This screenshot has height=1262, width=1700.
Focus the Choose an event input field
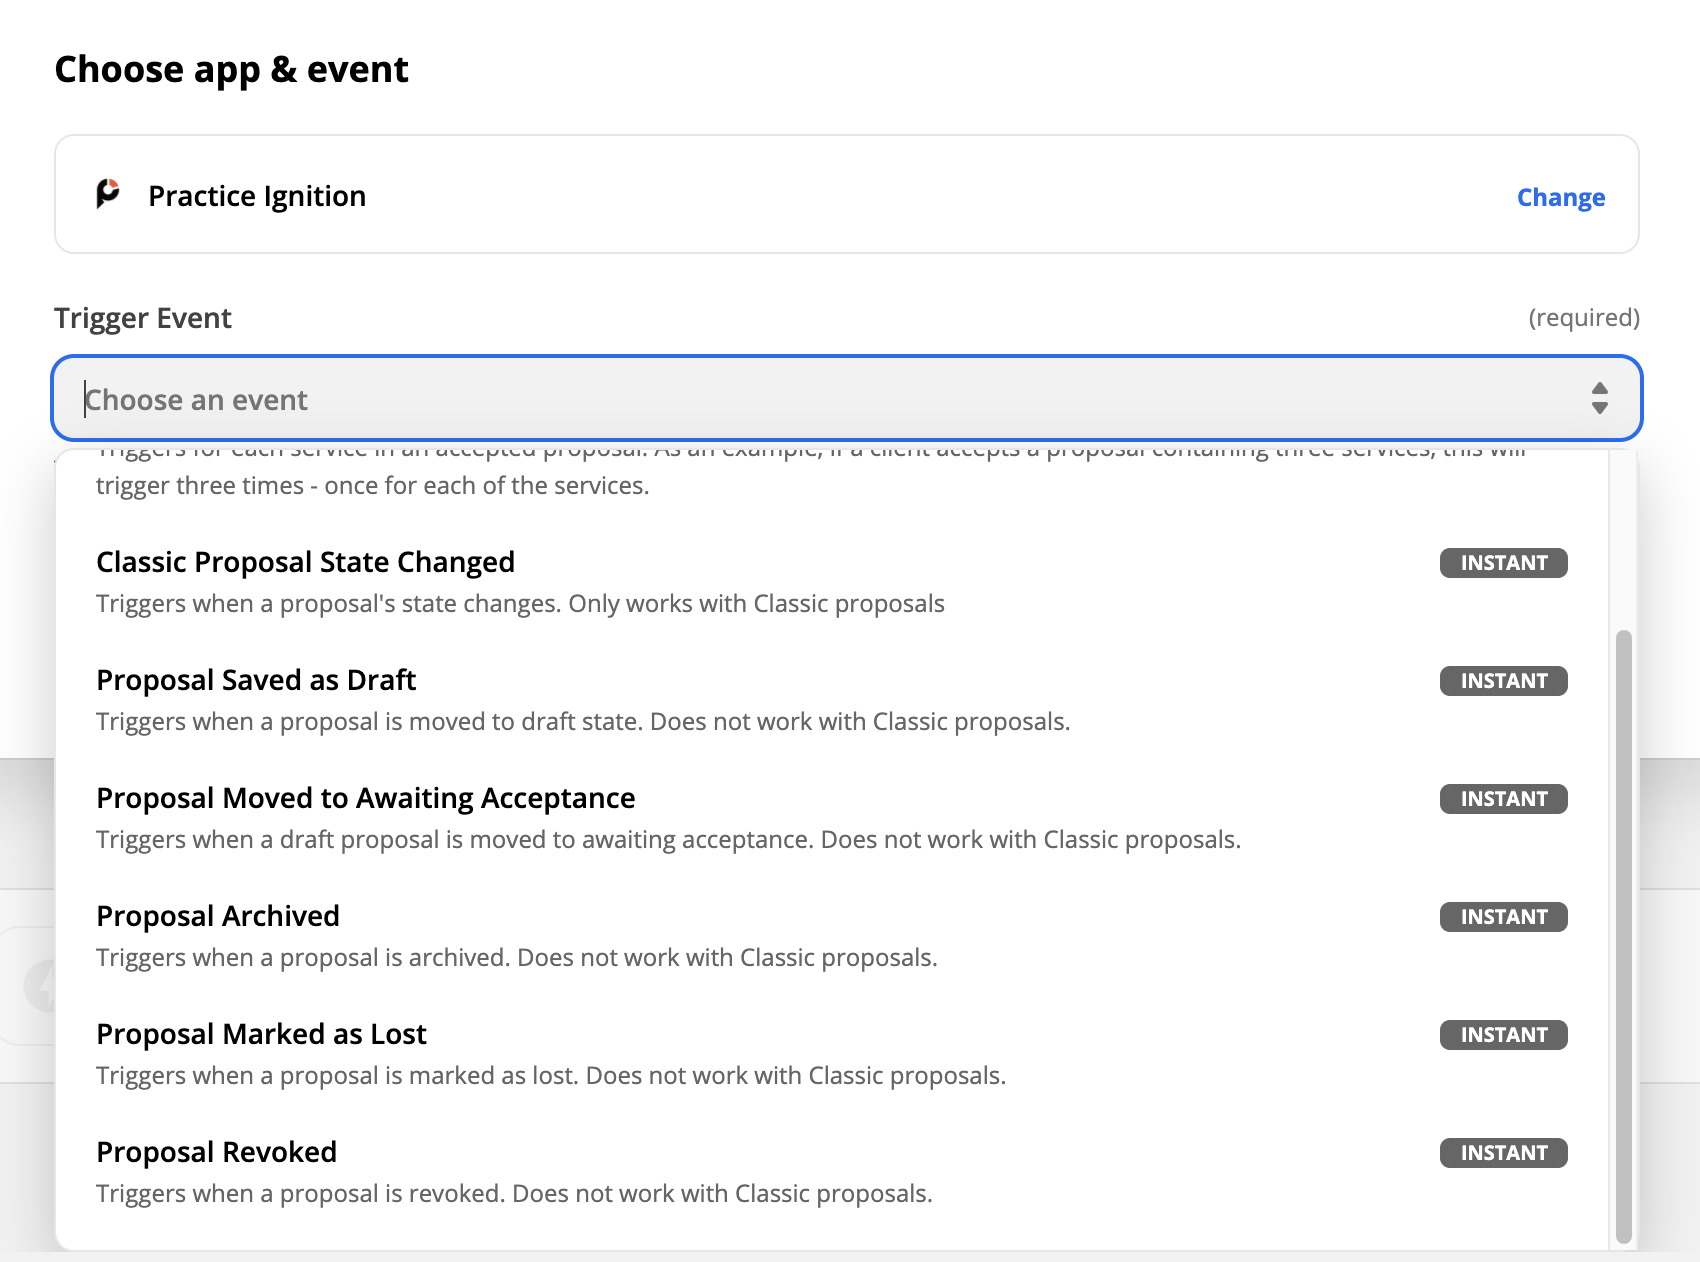pos(800,399)
